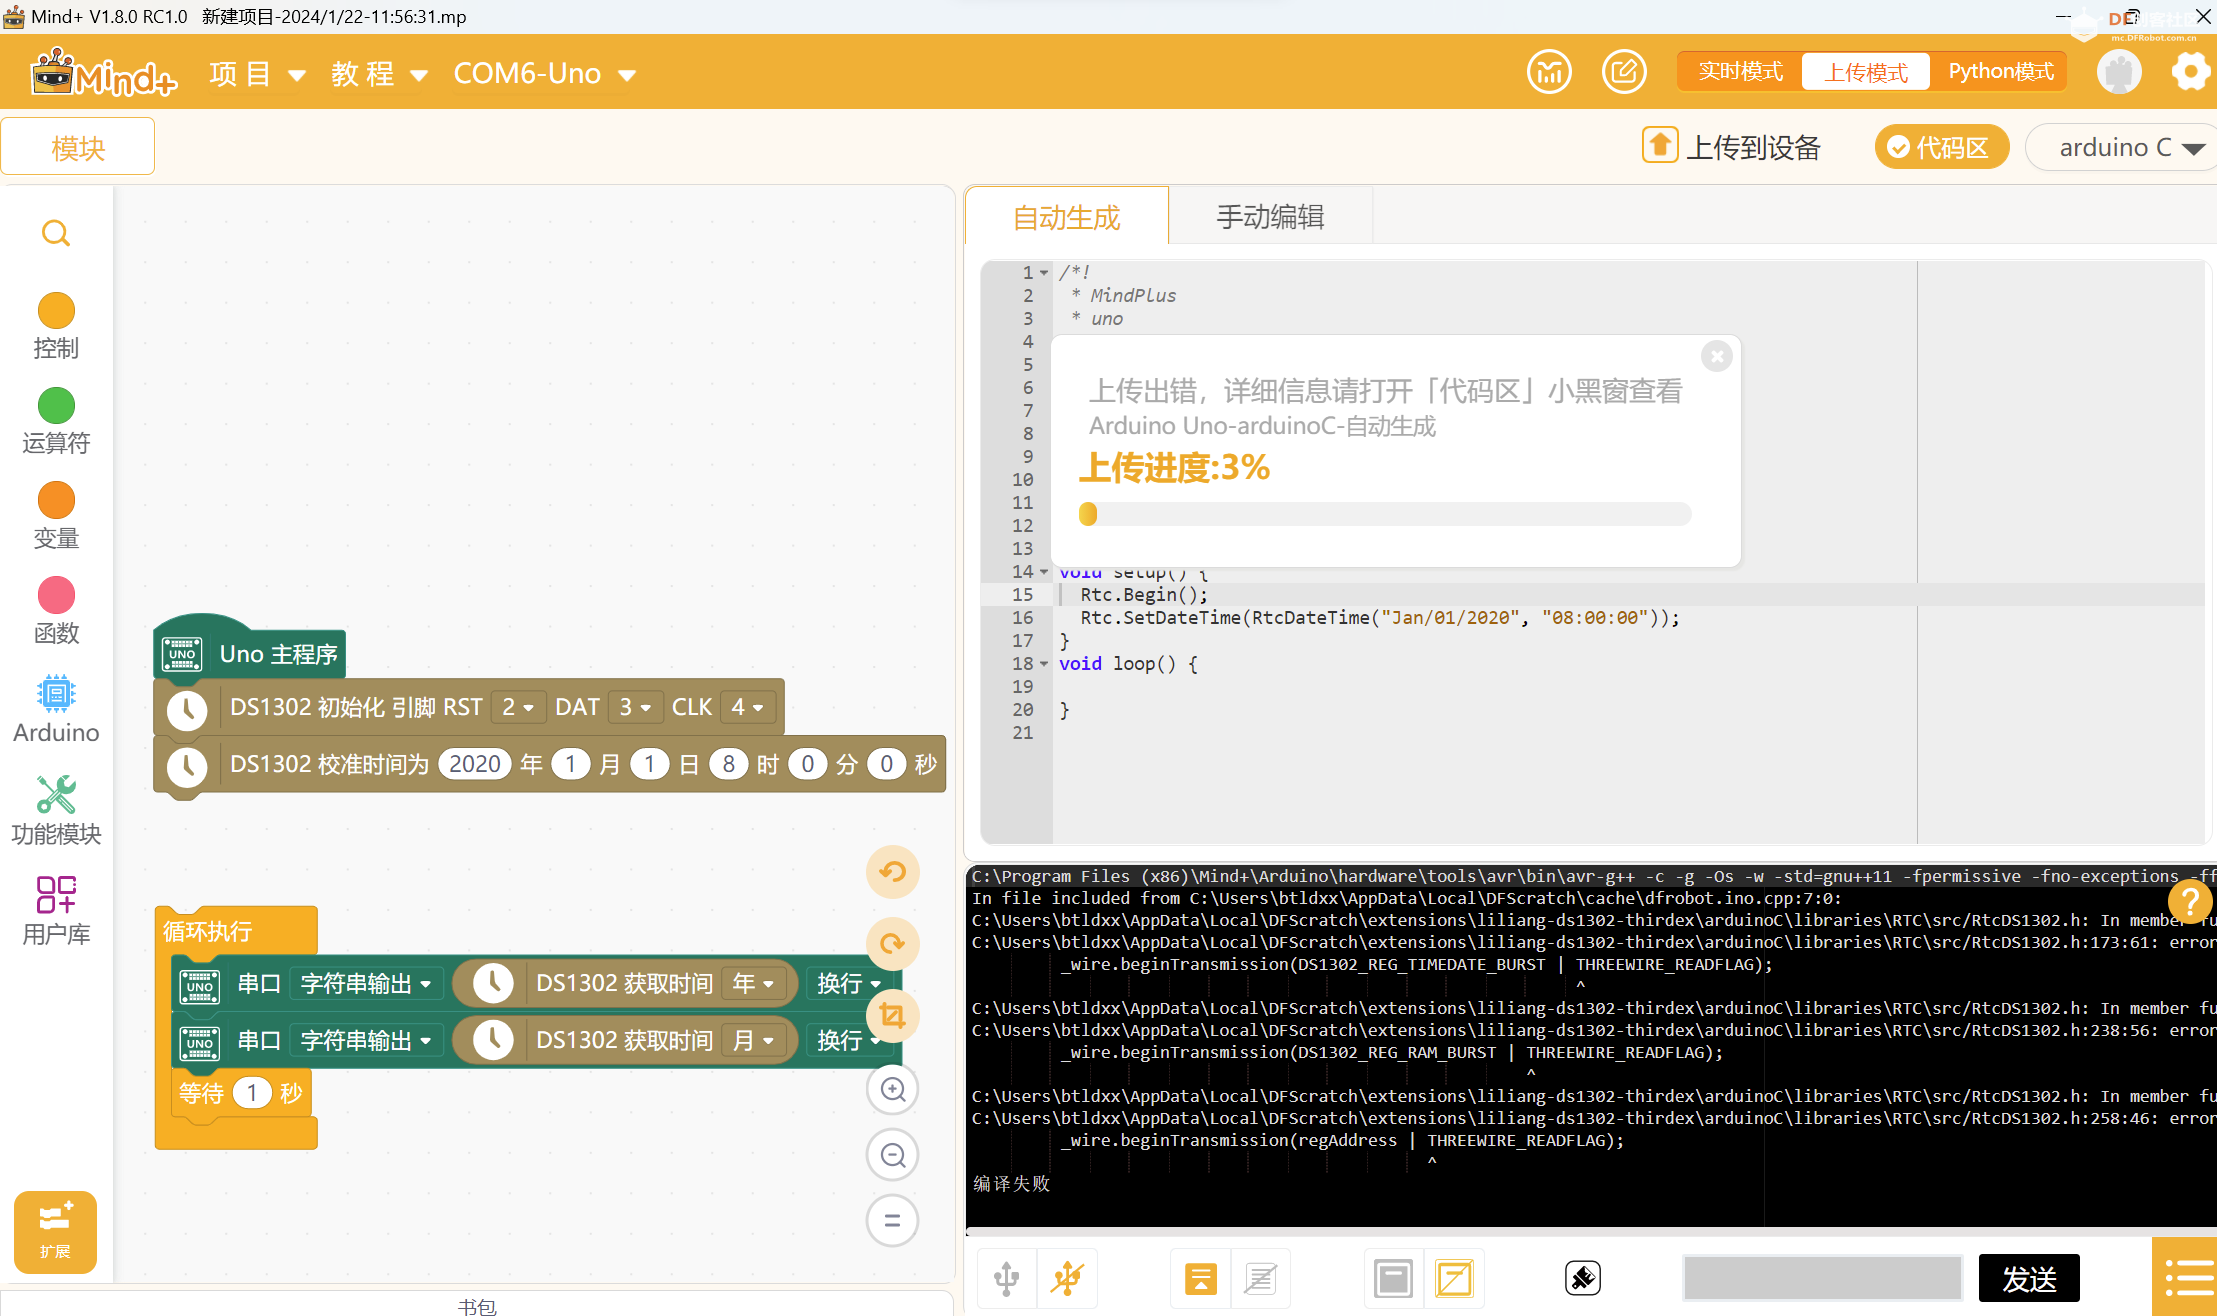The width and height of the screenshot is (2217, 1316).
Task: Close the upload error popup
Action: tap(1717, 356)
